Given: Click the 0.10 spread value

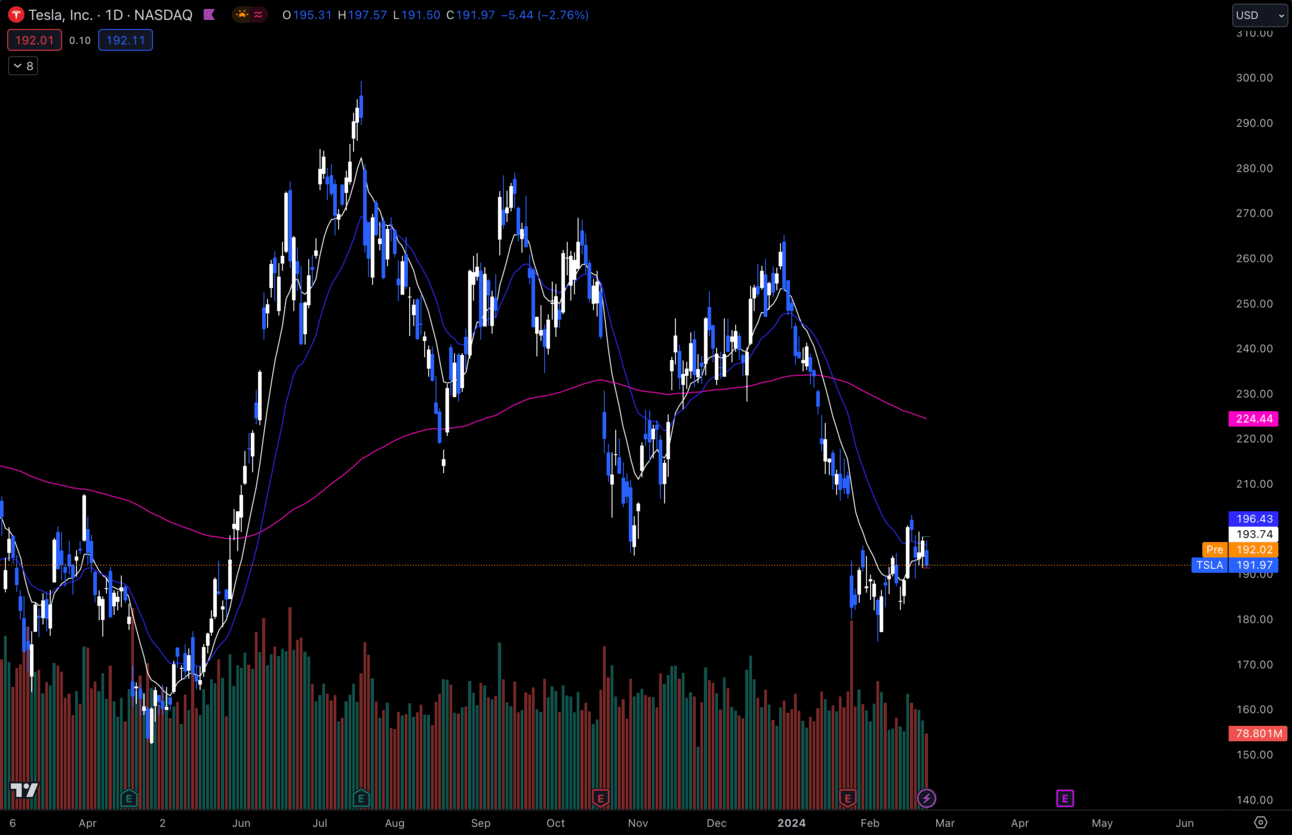Looking at the screenshot, I should (80, 40).
